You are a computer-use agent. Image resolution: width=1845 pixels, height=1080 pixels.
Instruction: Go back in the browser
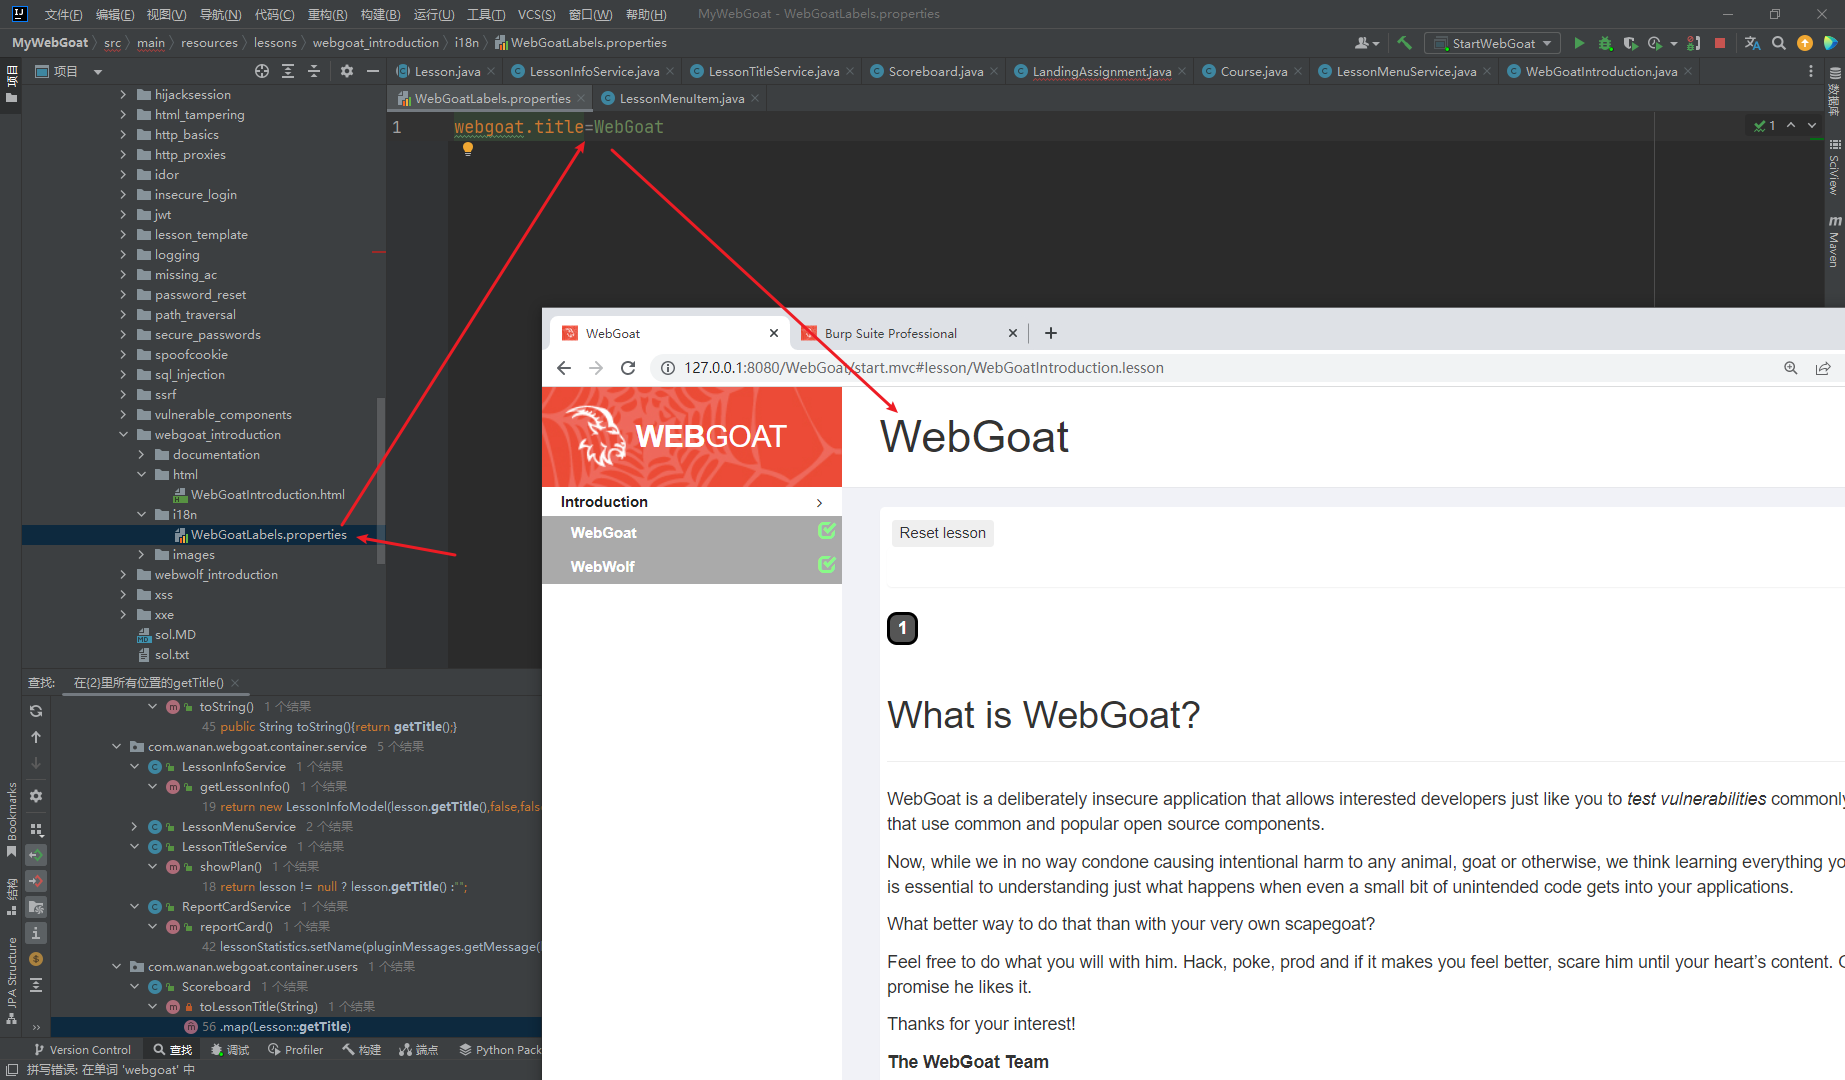click(x=564, y=368)
